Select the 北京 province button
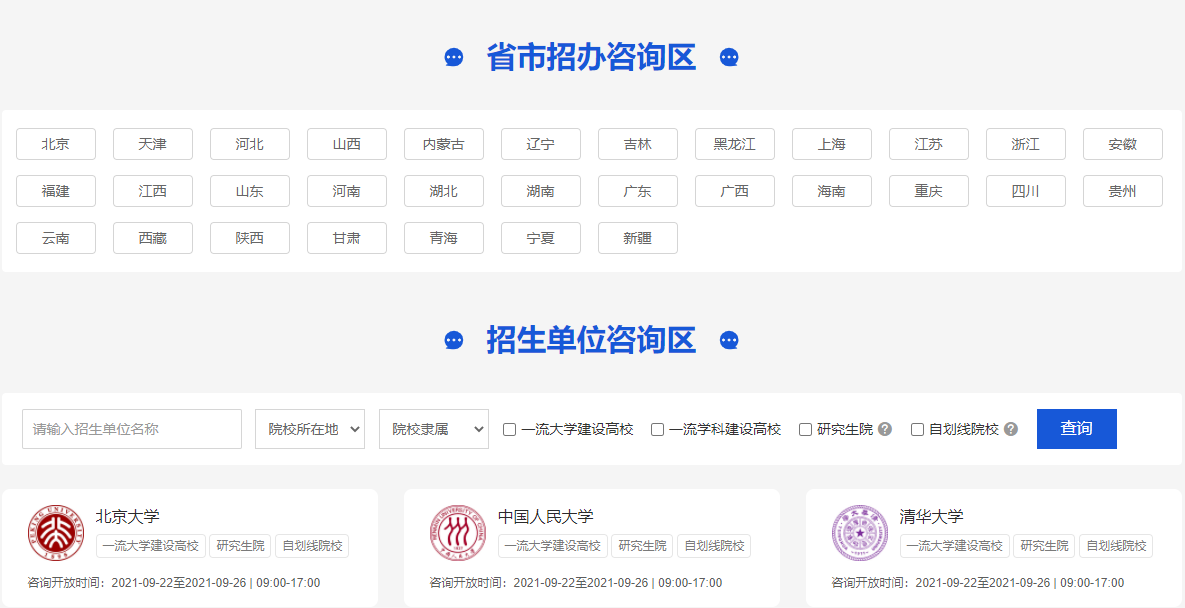 pos(56,144)
